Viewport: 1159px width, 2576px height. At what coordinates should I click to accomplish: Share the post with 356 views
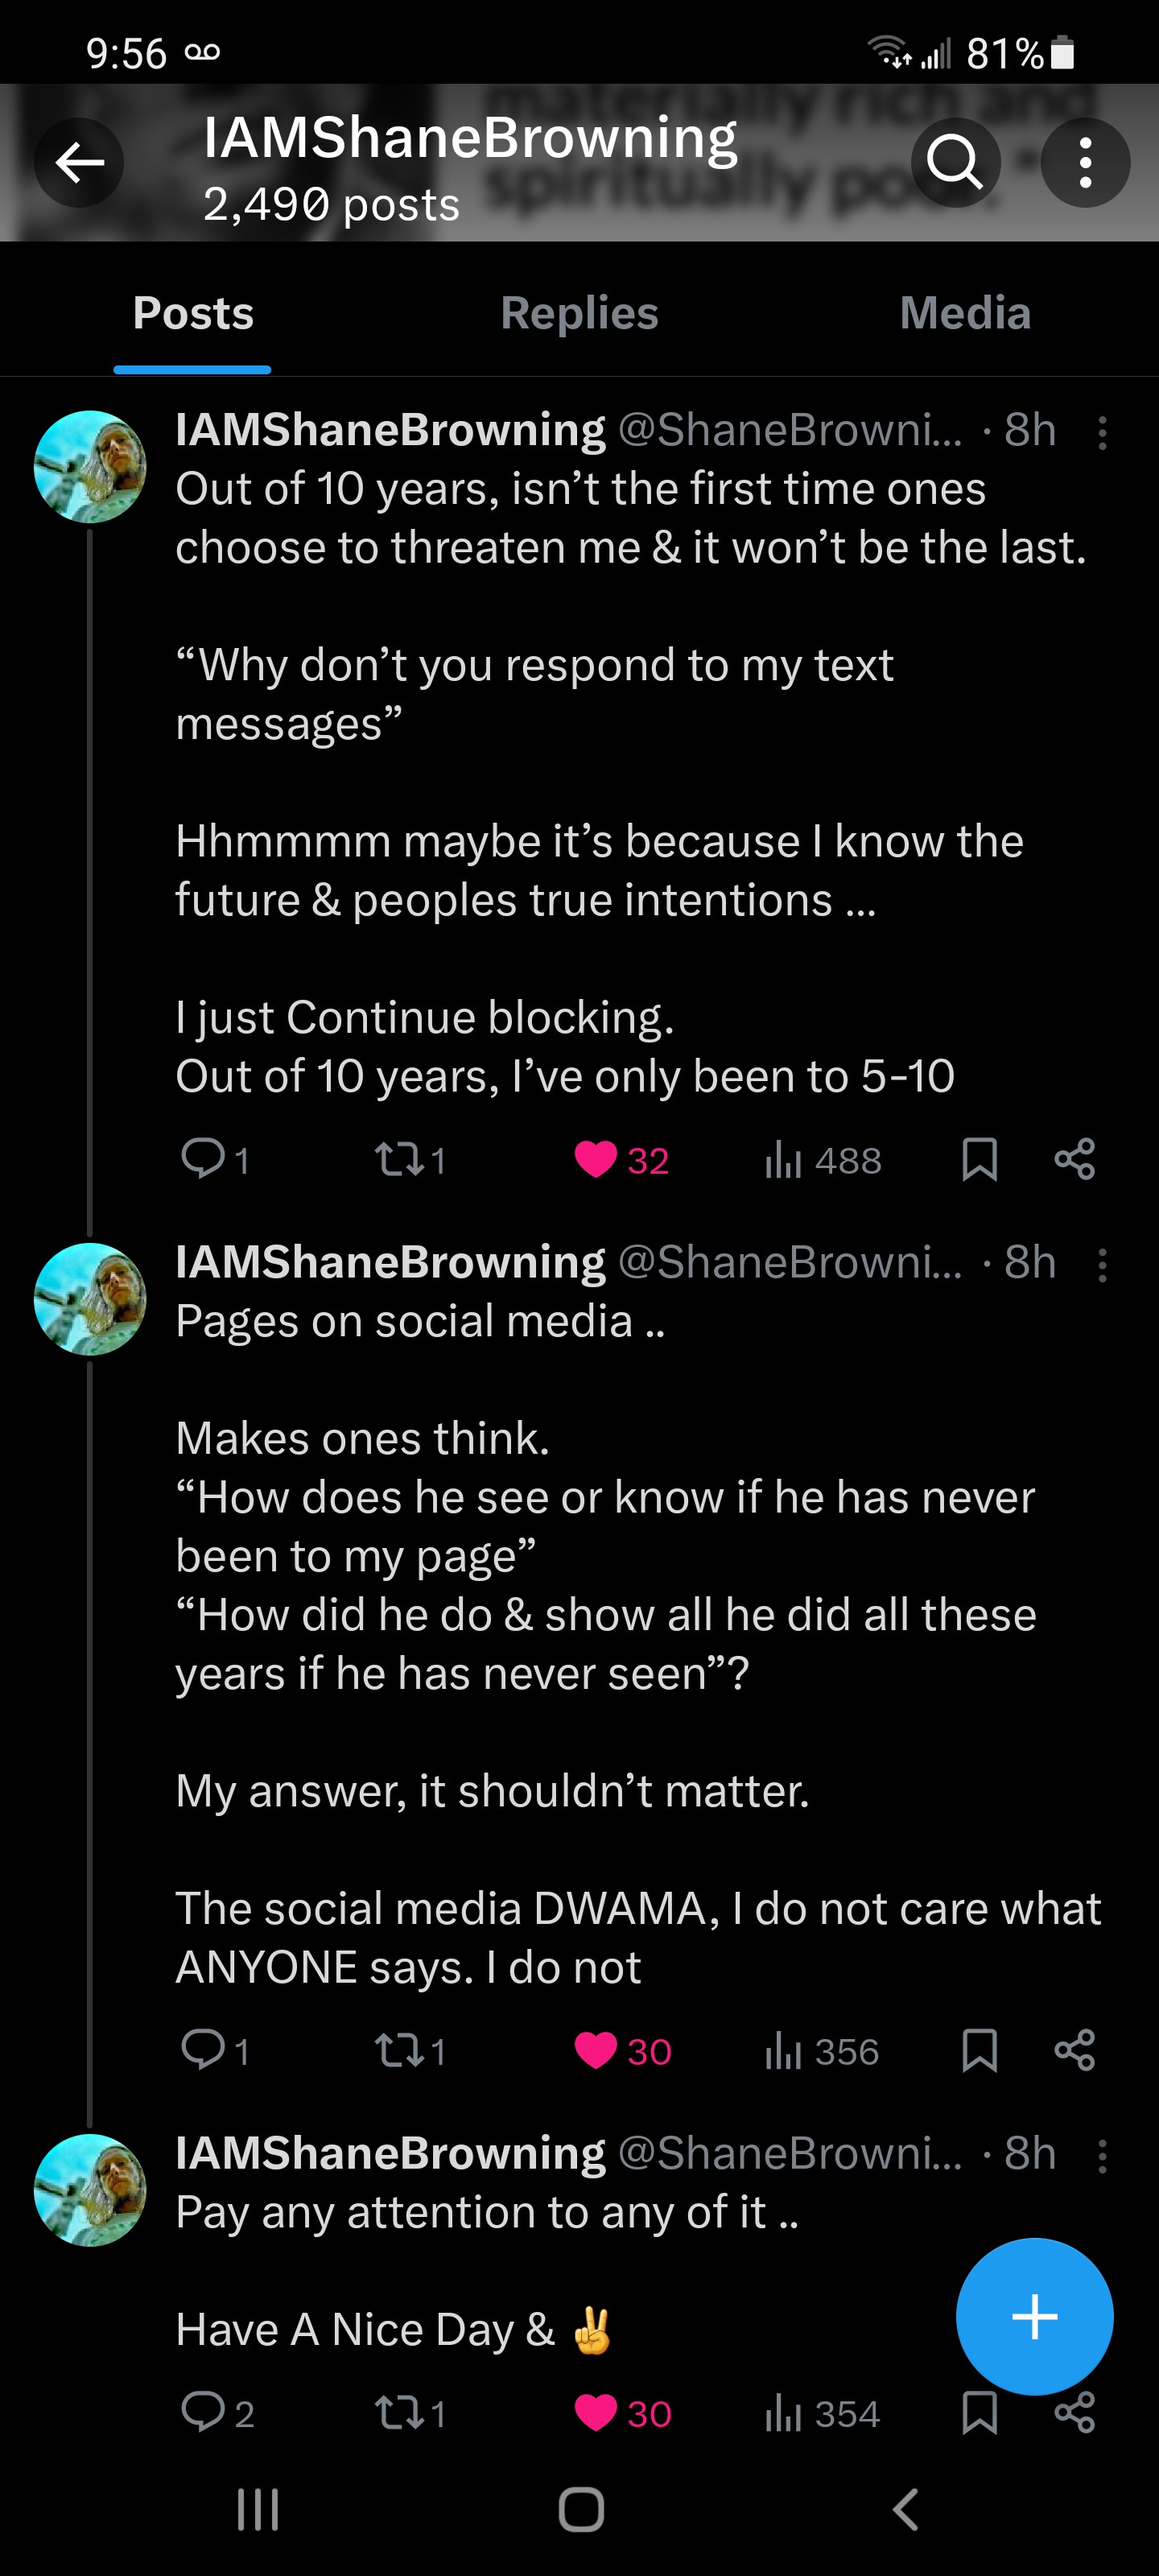pyautogui.click(x=1075, y=2050)
